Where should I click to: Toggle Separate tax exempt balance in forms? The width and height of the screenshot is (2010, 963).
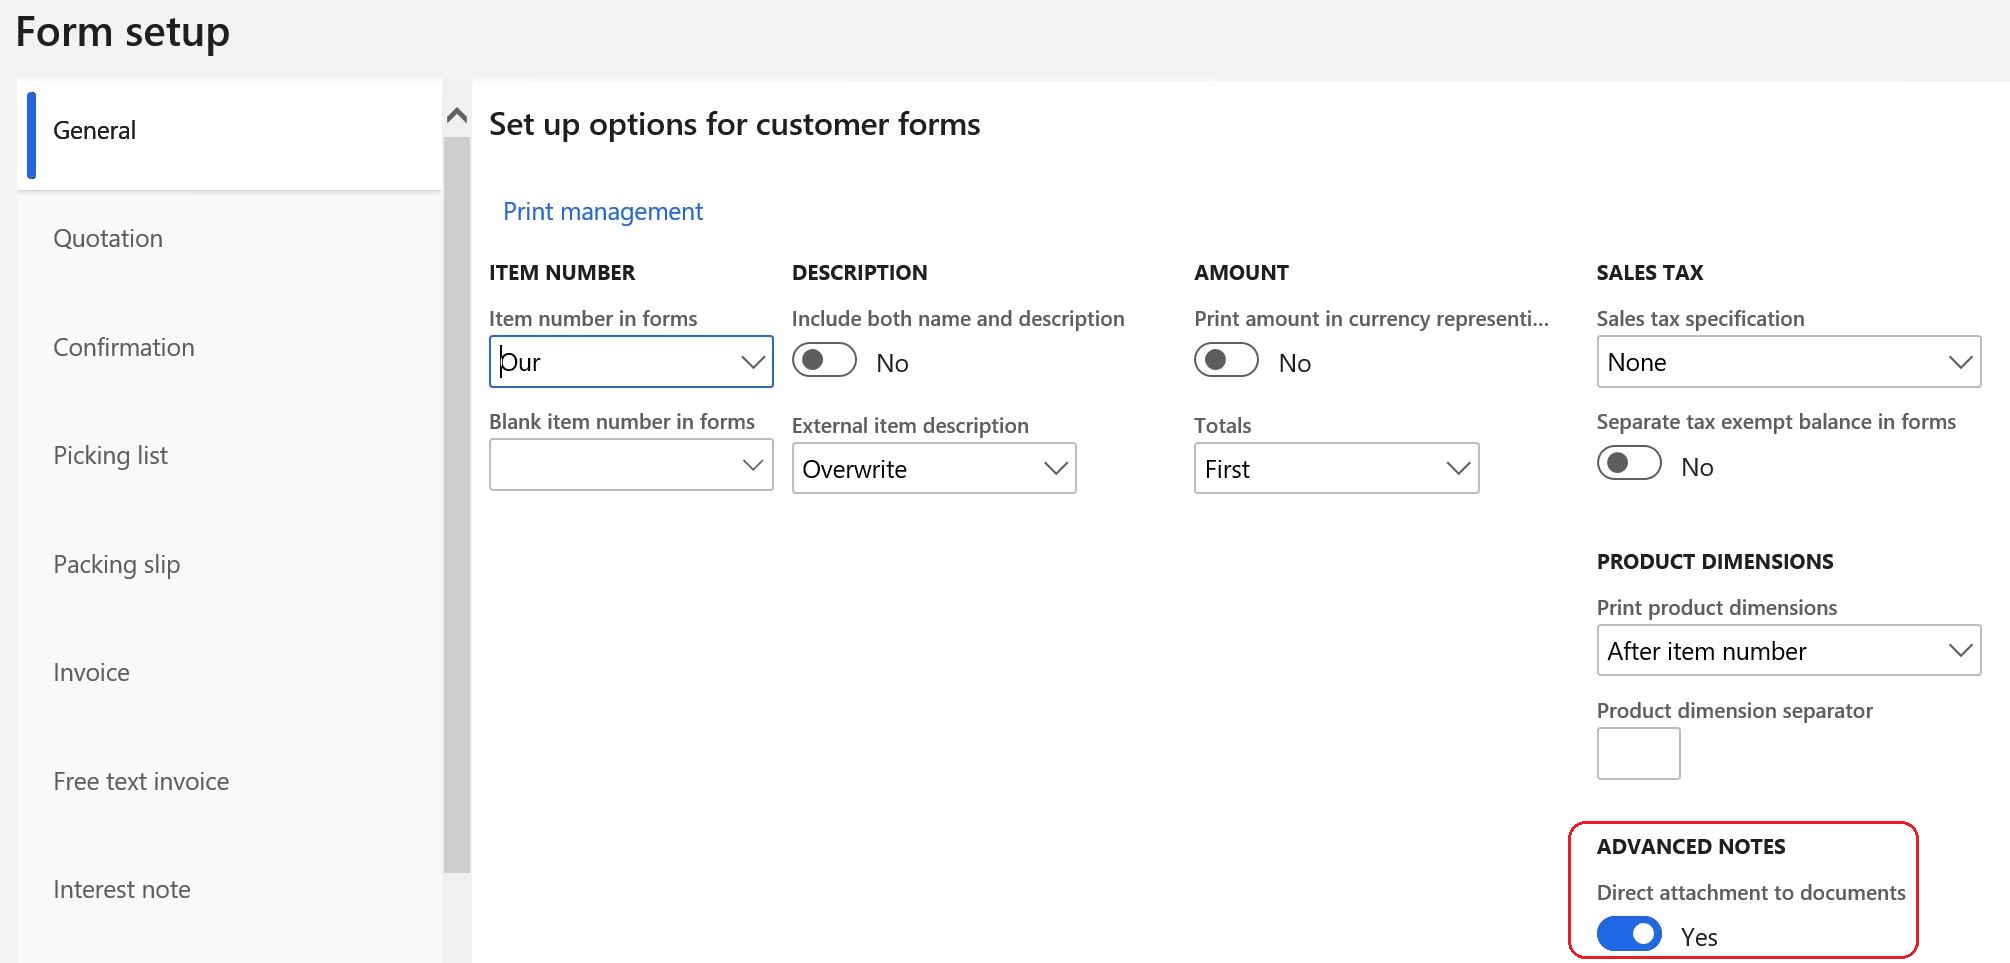(1629, 464)
